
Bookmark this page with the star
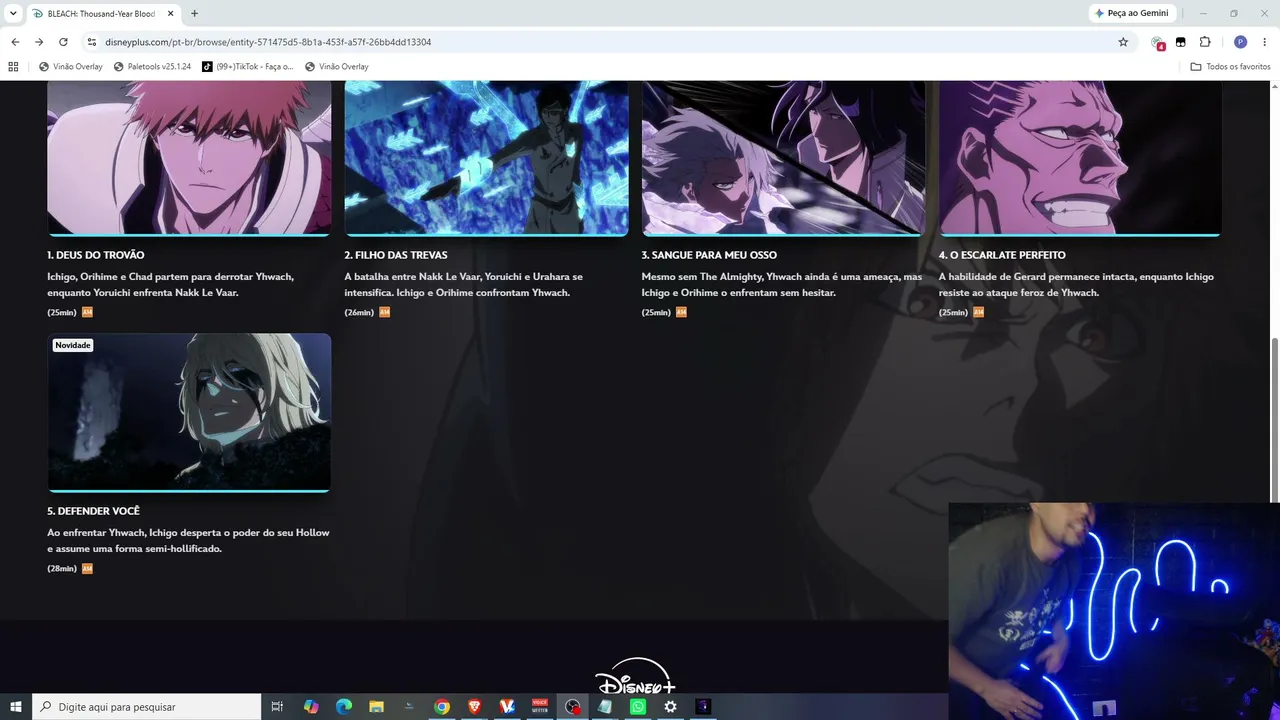coord(1123,42)
